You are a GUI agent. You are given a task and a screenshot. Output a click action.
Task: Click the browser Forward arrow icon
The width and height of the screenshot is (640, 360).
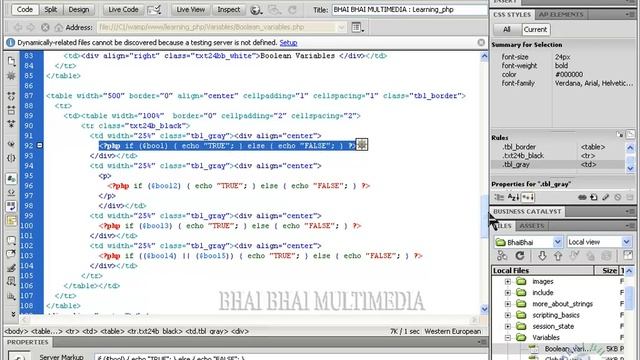point(31,27)
